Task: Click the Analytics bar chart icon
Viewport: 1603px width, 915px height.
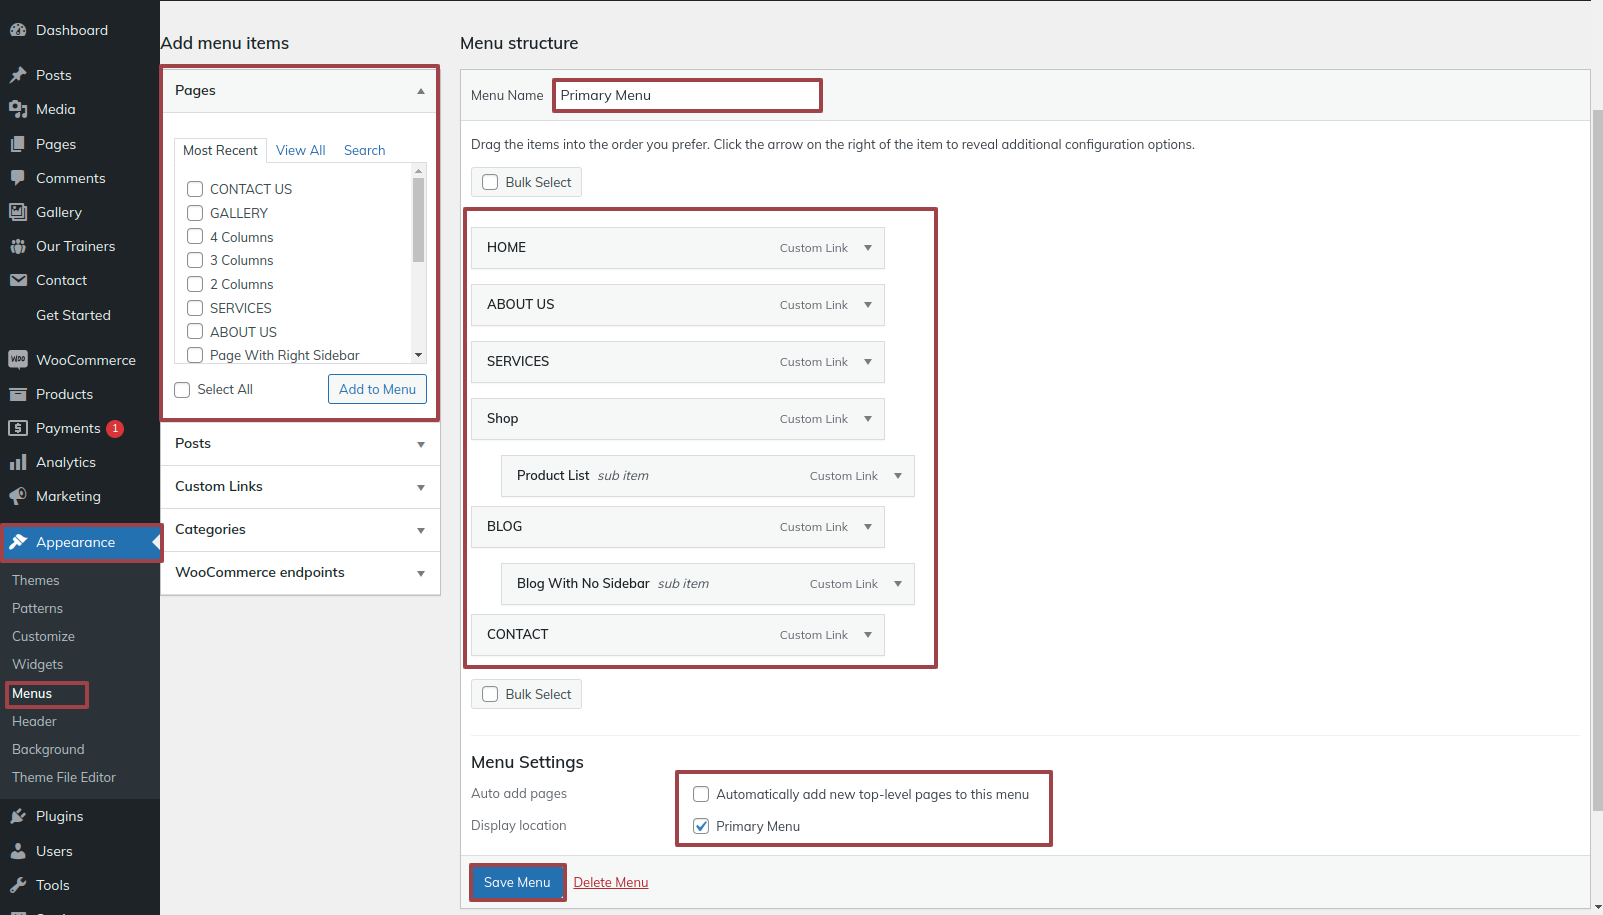Action: pyautogui.click(x=18, y=462)
